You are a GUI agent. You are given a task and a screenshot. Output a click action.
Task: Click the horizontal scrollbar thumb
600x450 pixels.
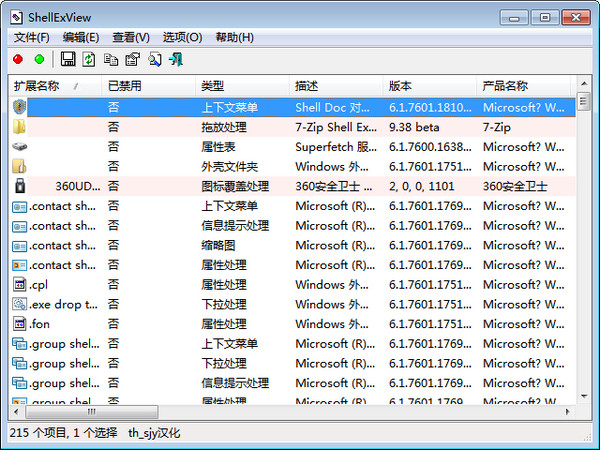pyautogui.click(x=91, y=412)
